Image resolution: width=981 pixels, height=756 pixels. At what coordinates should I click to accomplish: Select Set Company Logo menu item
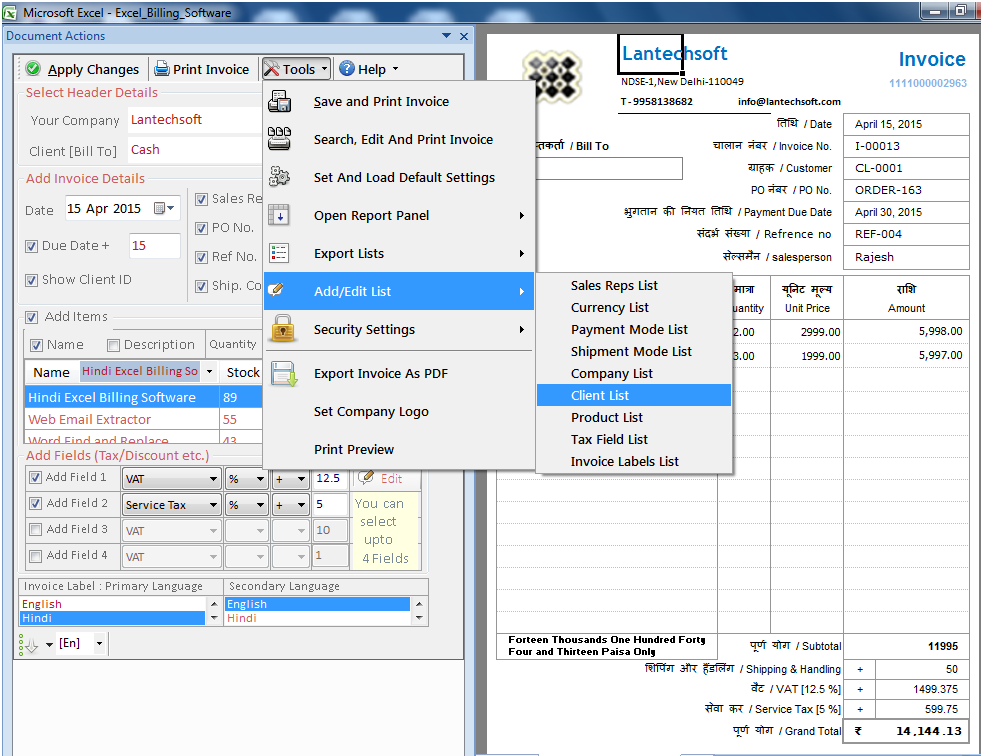tap(399, 412)
